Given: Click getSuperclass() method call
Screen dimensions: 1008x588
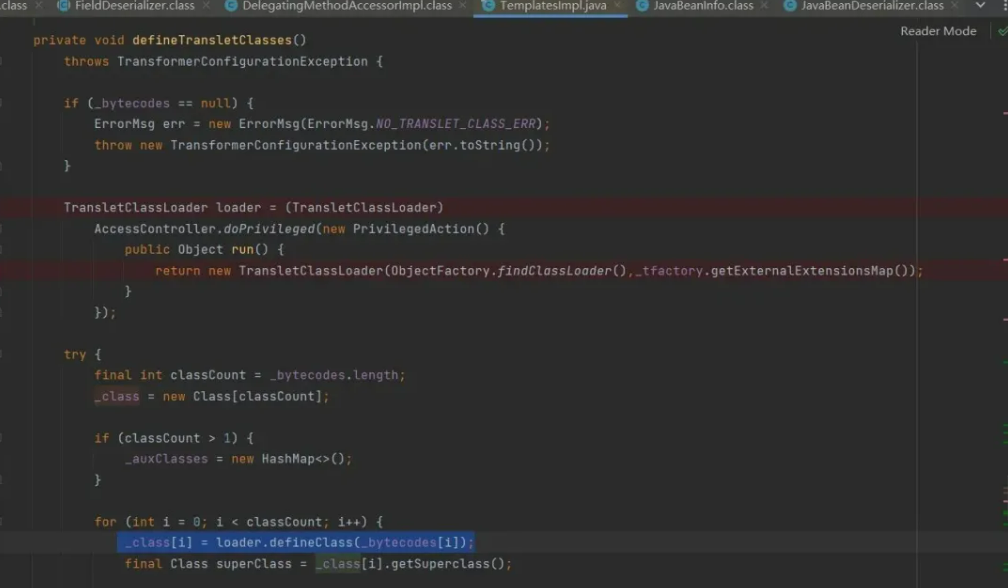Looking at the screenshot, I should click(447, 564).
